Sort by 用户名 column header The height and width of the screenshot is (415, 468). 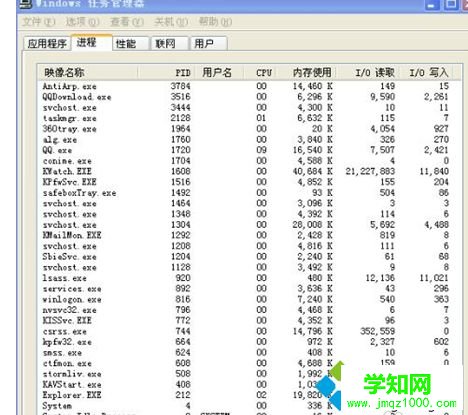click(219, 72)
